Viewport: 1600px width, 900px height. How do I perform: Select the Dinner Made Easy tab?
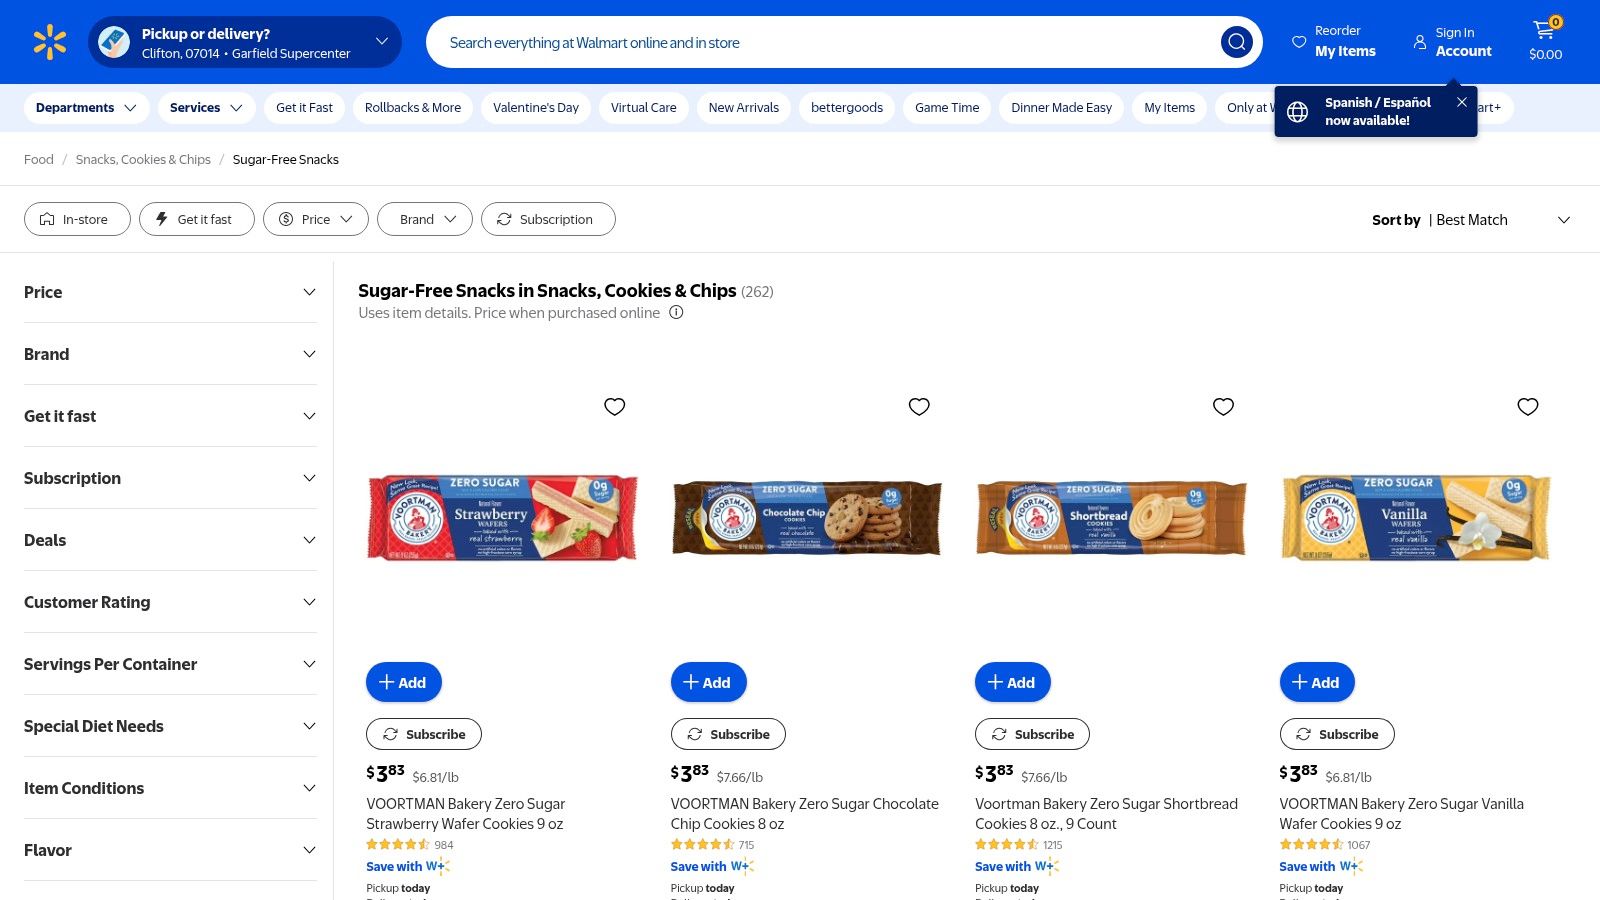[x=1060, y=107]
